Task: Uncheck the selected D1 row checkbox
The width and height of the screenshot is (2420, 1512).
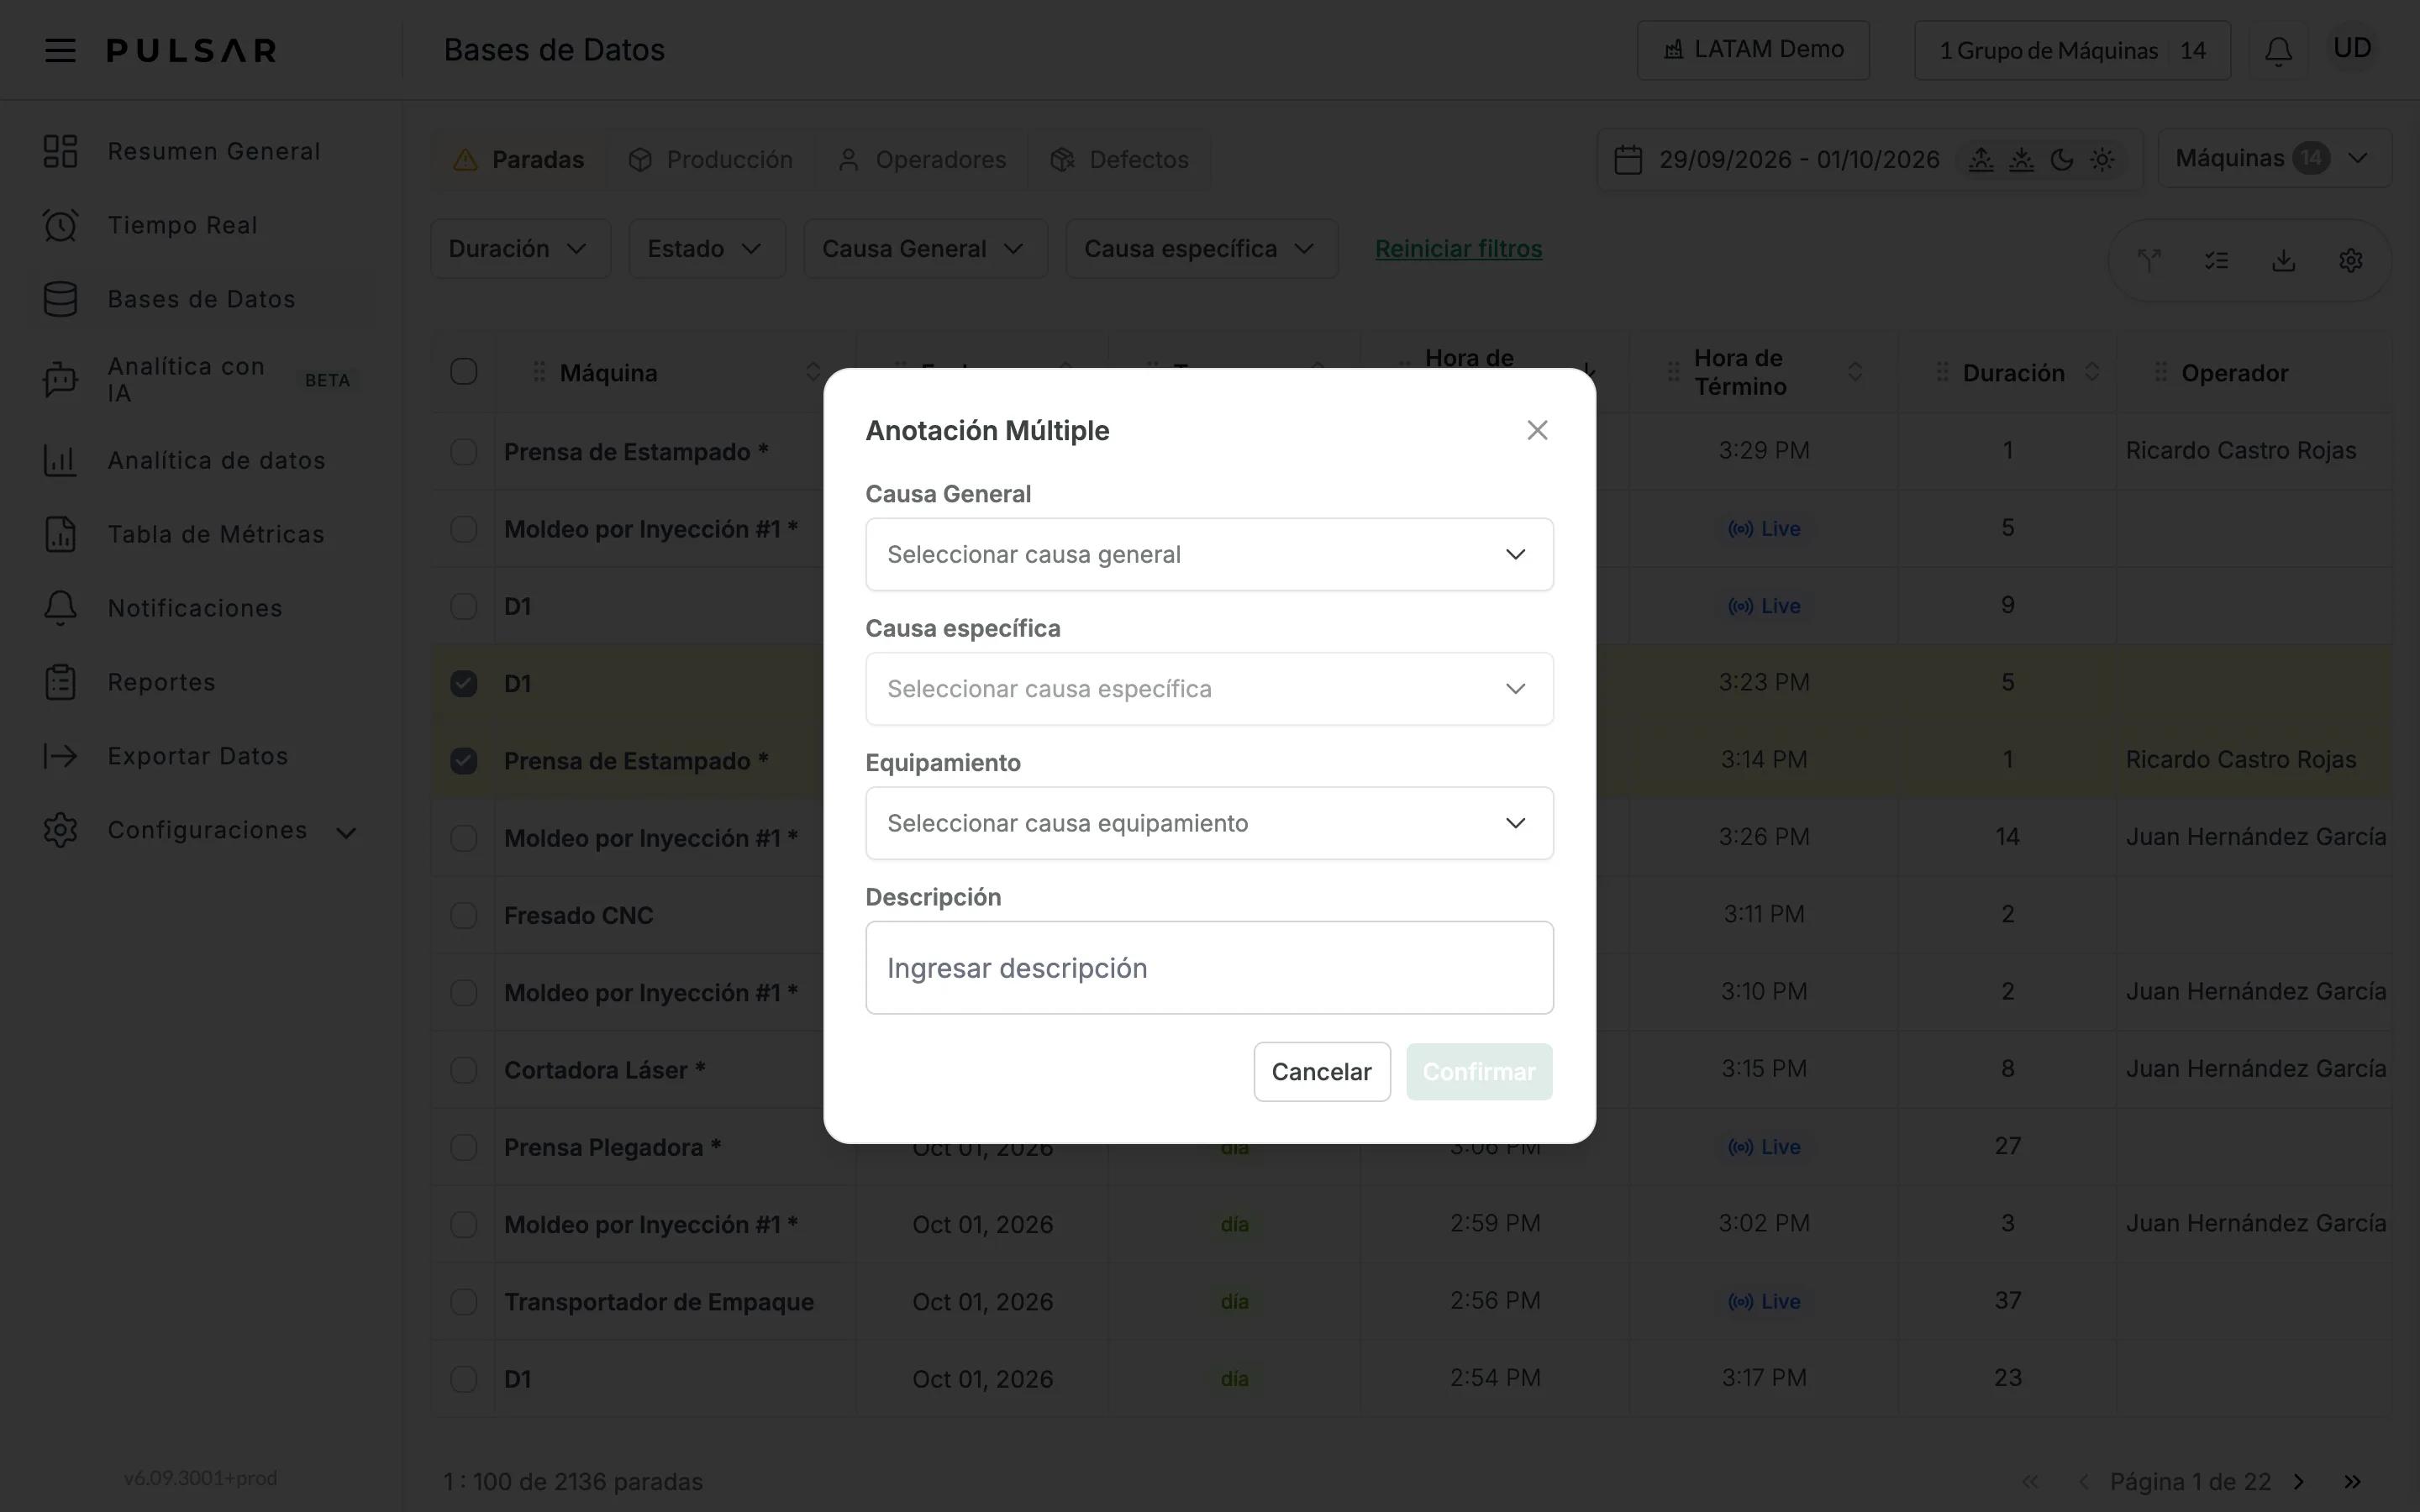Action: (463, 683)
